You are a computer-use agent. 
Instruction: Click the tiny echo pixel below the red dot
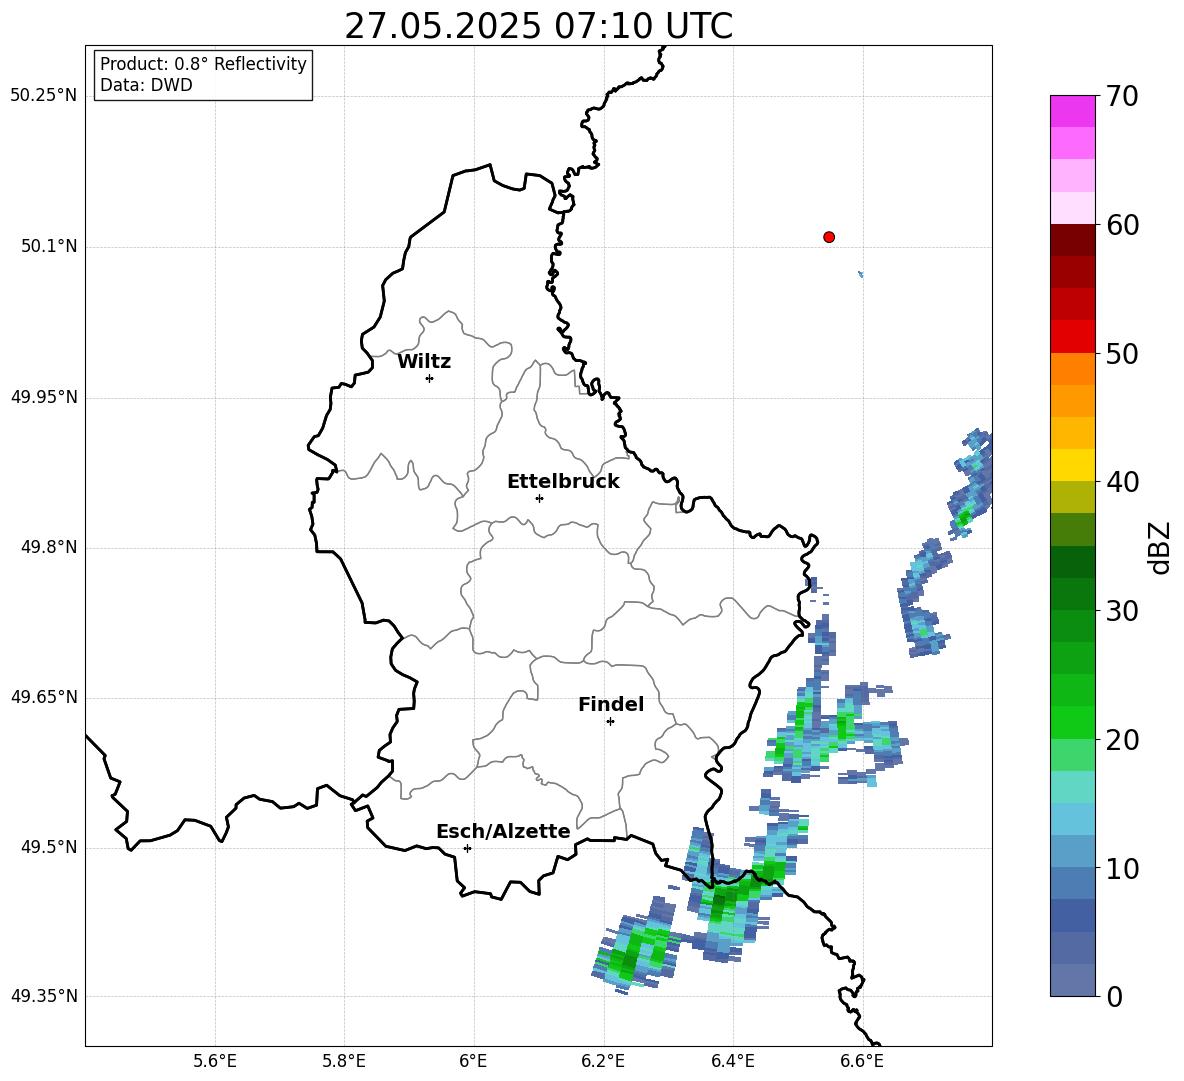pyautogui.click(x=861, y=274)
